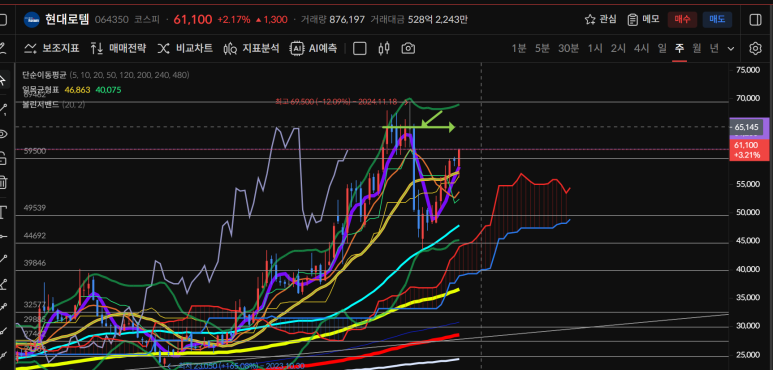This screenshot has width=773, height=370.
Task: Select the trend line tool below horizontal line
Action: [x=3, y=259]
